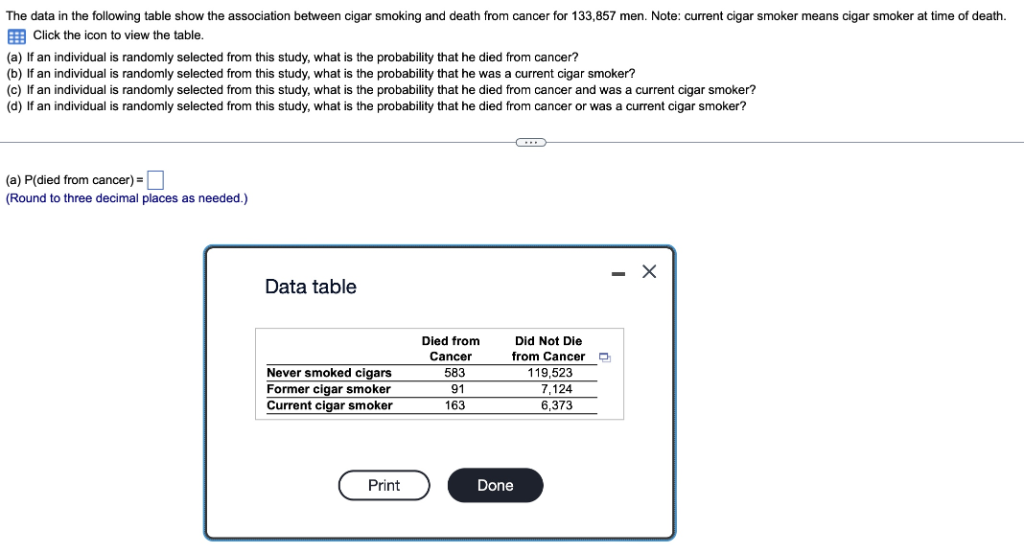
Task: Click the copy table icon beside header
Action: coord(605,357)
